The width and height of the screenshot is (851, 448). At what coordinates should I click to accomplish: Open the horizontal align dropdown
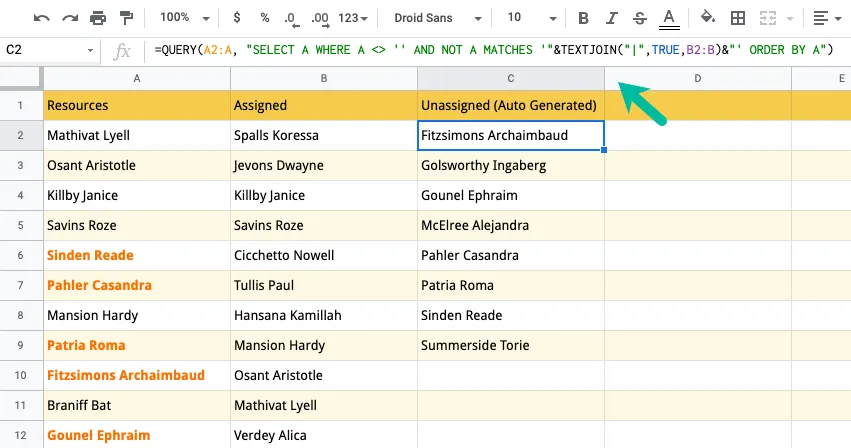tap(827, 18)
